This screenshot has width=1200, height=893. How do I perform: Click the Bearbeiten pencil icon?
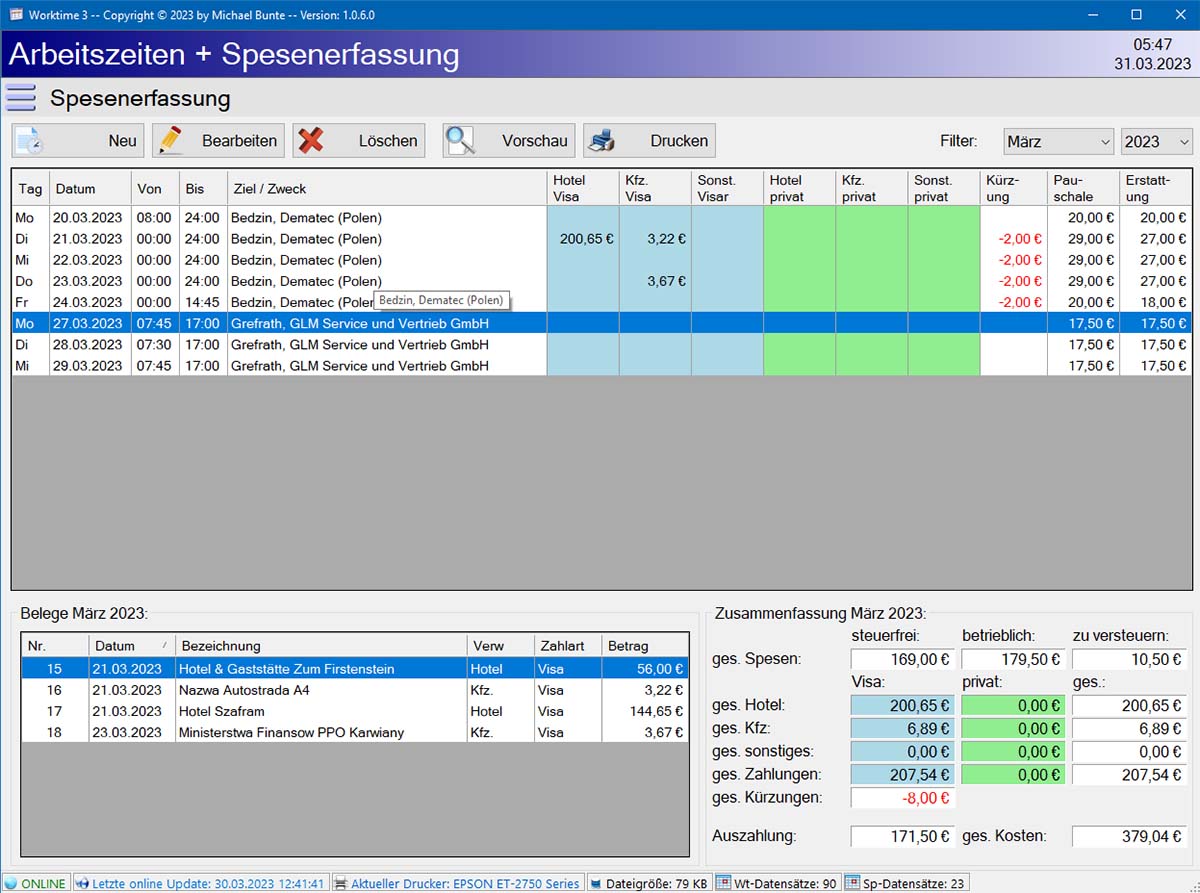pos(171,141)
